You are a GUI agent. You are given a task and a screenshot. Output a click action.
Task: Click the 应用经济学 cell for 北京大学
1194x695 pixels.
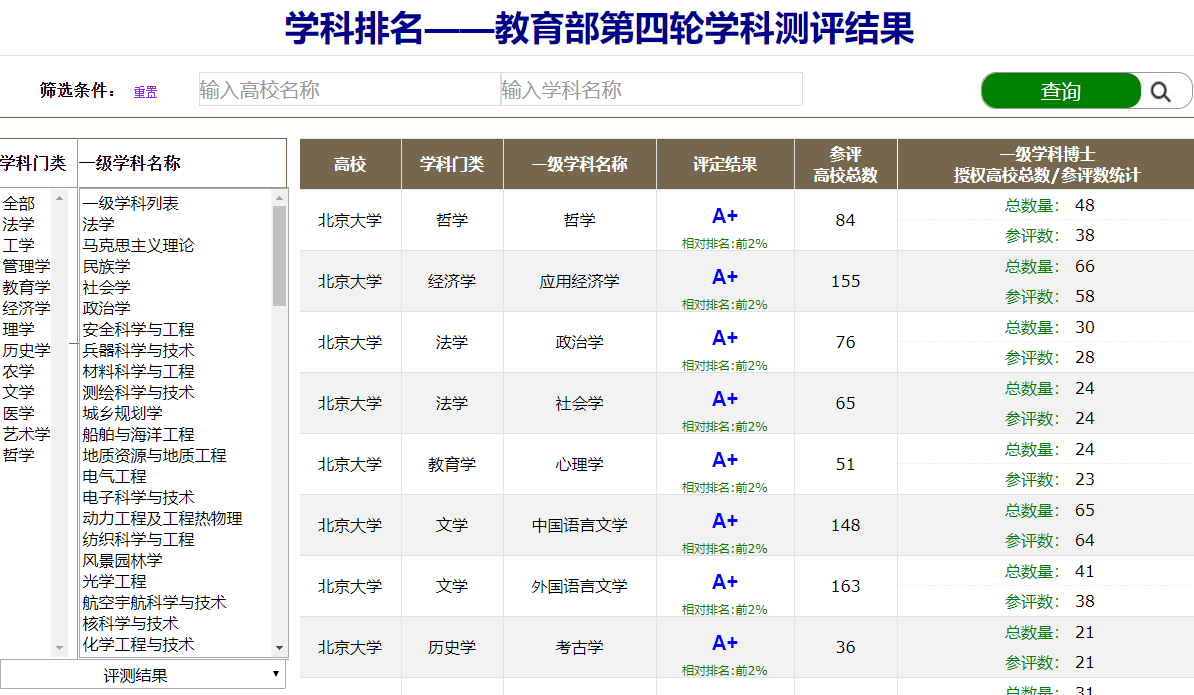click(579, 281)
